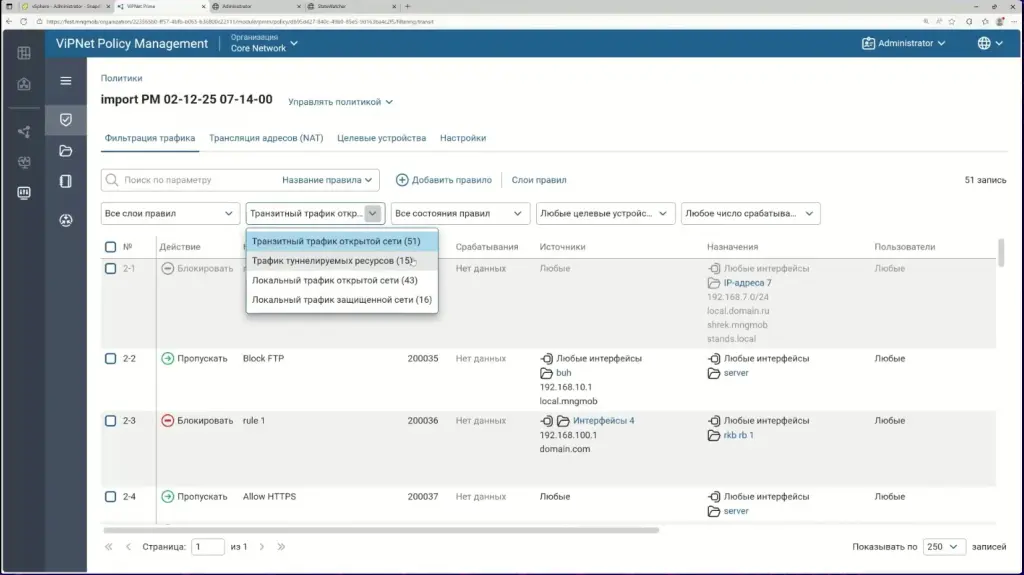Switch to Настройки tab

[463, 138]
